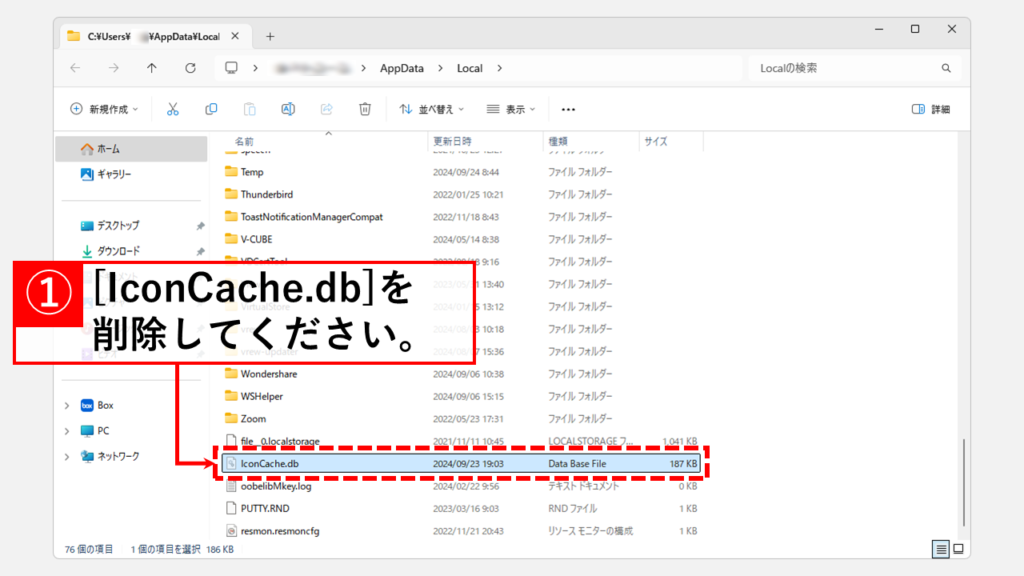Image resolution: width=1024 pixels, height=576 pixels.
Task: Sort by 更新日時 column header
Action: (x=453, y=142)
